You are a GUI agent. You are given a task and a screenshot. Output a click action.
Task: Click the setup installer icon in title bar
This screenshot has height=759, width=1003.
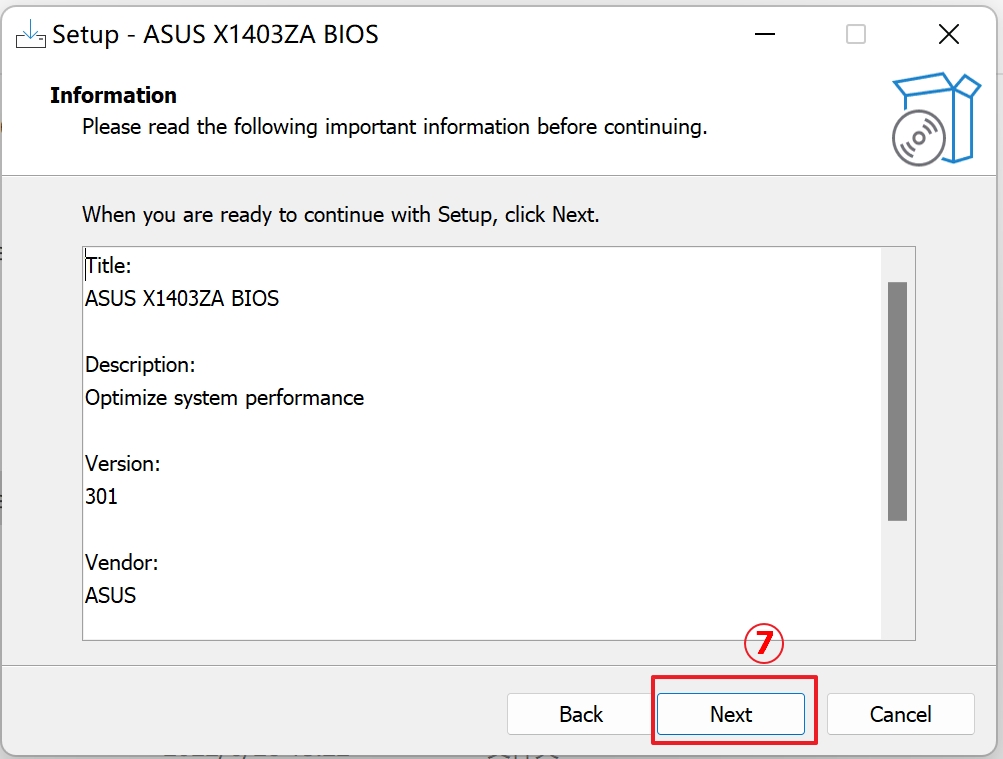[x=30, y=35]
